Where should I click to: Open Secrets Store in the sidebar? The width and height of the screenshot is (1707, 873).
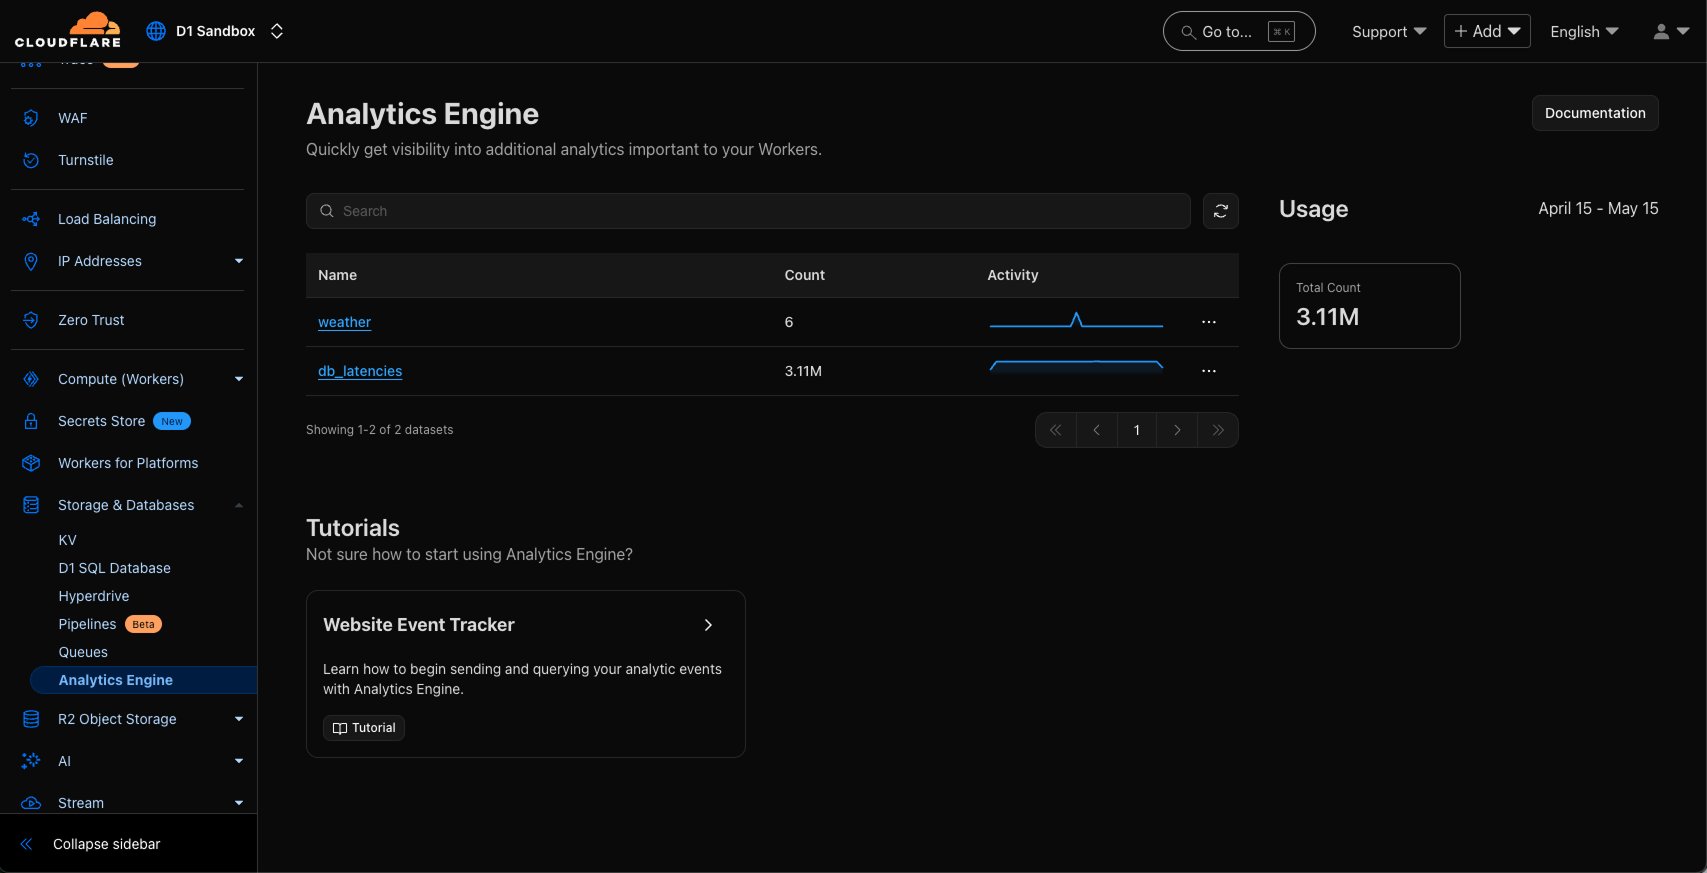click(102, 421)
